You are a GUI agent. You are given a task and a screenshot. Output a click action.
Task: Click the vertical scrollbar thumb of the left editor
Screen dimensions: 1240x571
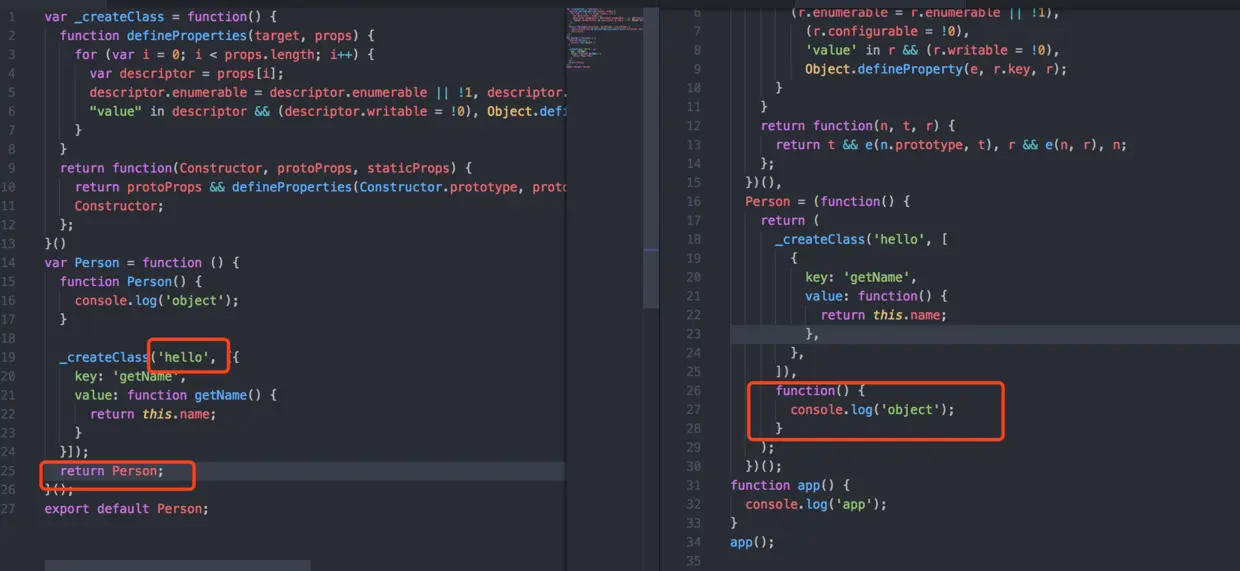652,156
